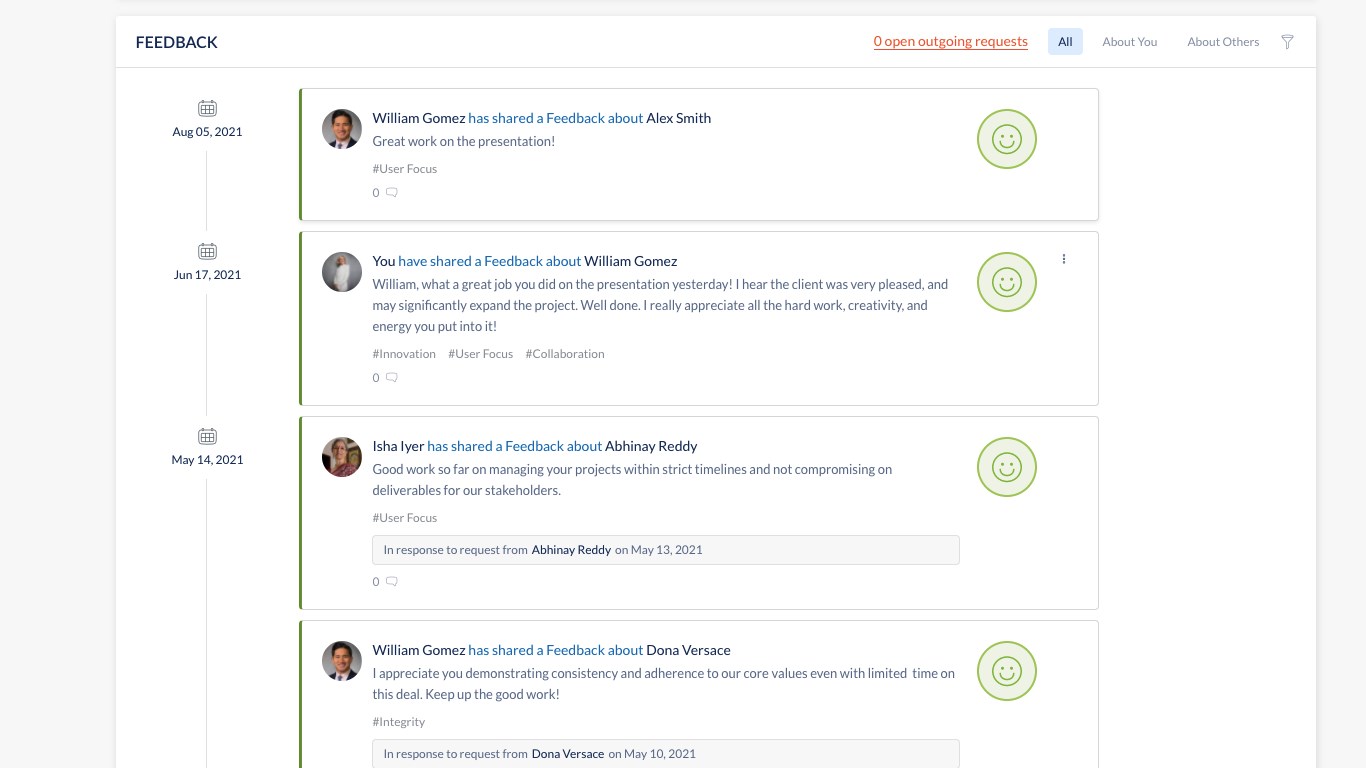This screenshot has width=1366, height=768.
Task: Switch to the About Others tab
Action: [1222, 42]
